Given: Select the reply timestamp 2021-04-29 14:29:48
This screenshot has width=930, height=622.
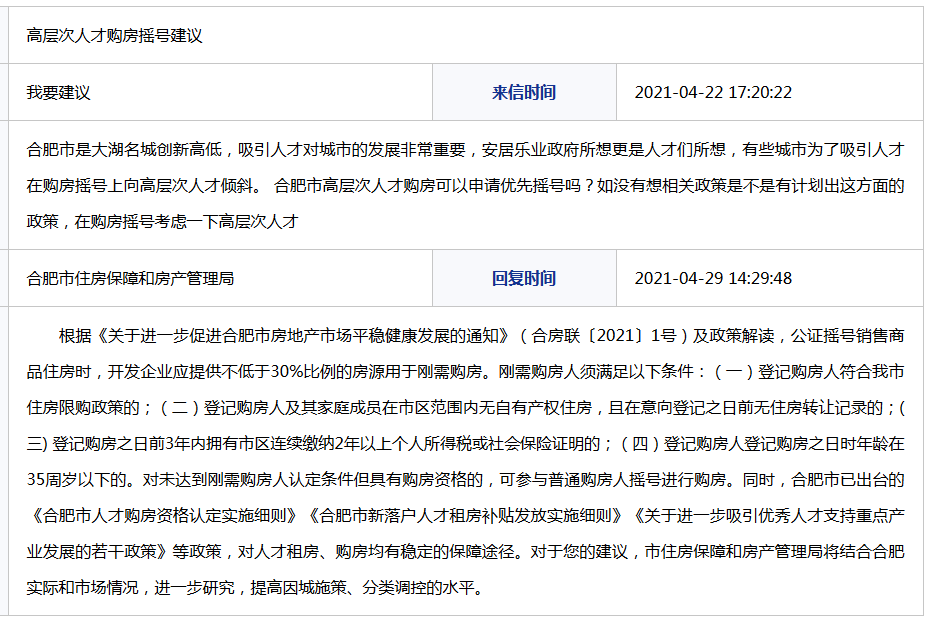Looking at the screenshot, I should (713, 279).
